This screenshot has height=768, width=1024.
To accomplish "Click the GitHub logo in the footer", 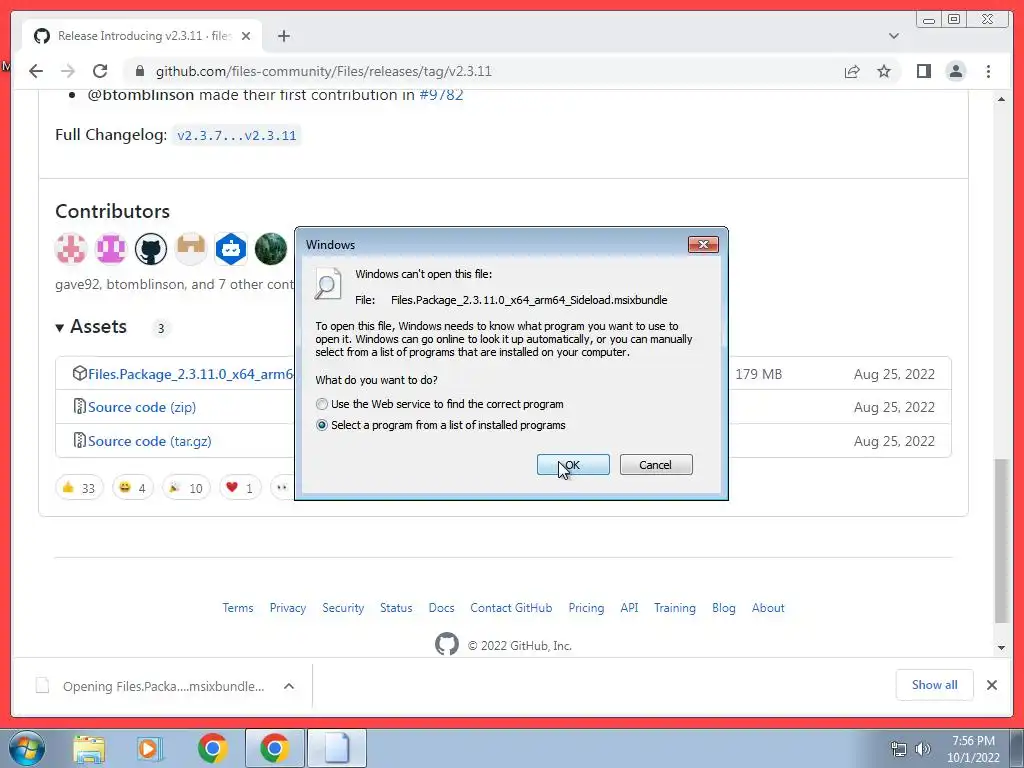I will pyautogui.click(x=447, y=645).
